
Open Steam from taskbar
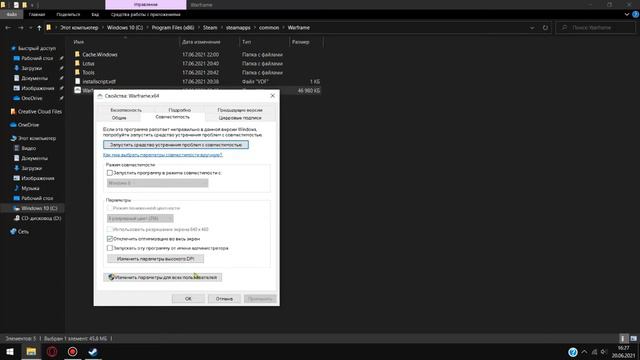pos(93,351)
